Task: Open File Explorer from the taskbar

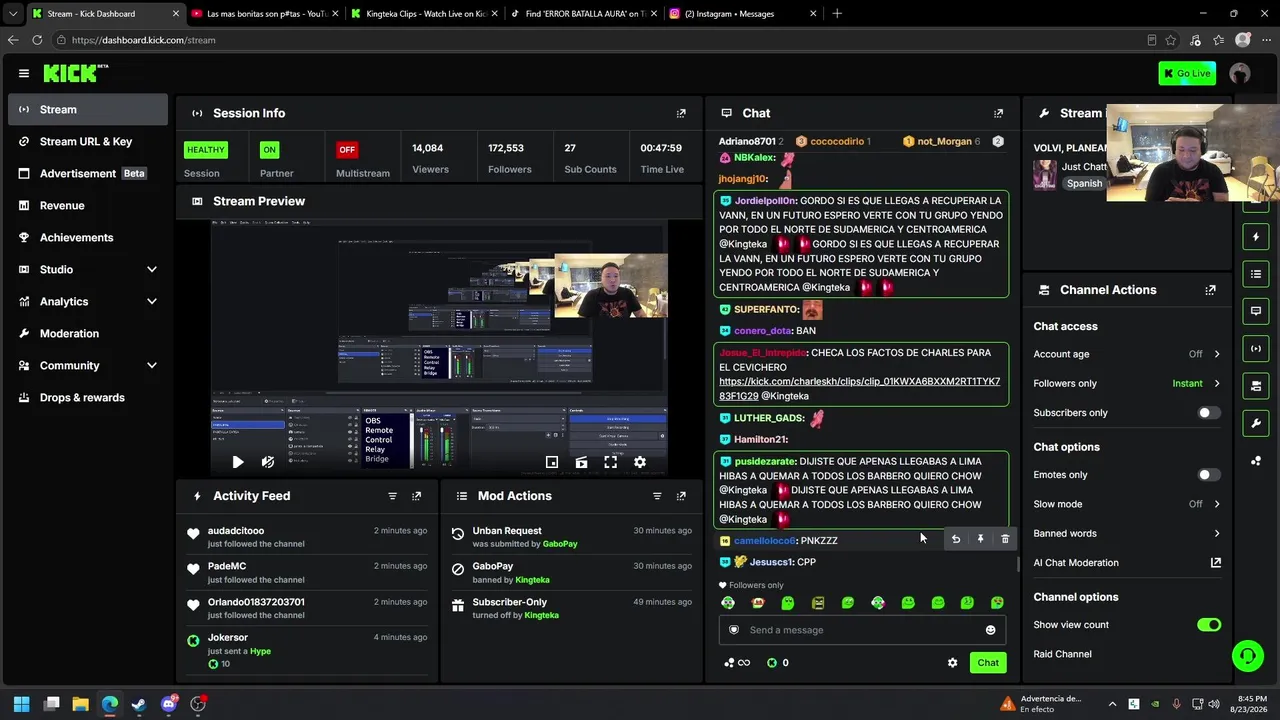Action: coord(81,704)
